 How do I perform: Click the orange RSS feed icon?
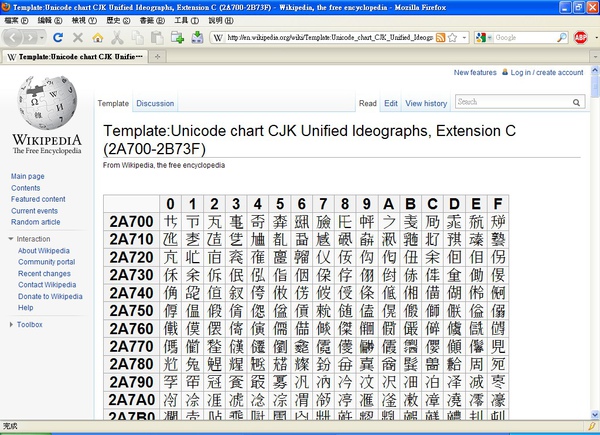(440, 37)
